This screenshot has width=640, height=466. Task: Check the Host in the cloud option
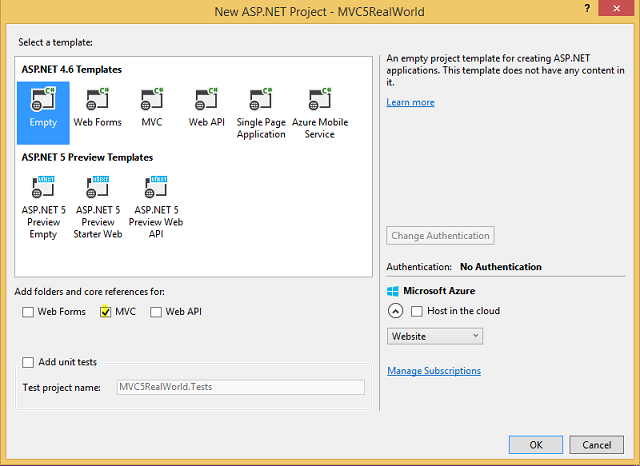[x=417, y=311]
